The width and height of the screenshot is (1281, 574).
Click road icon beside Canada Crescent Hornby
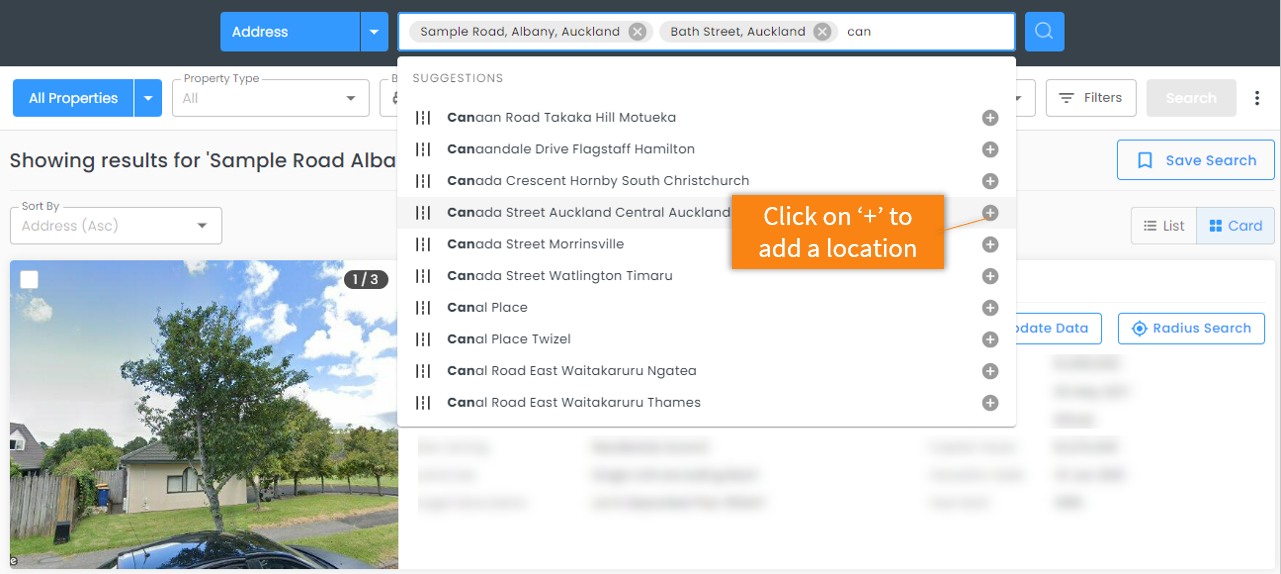click(423, 181)
